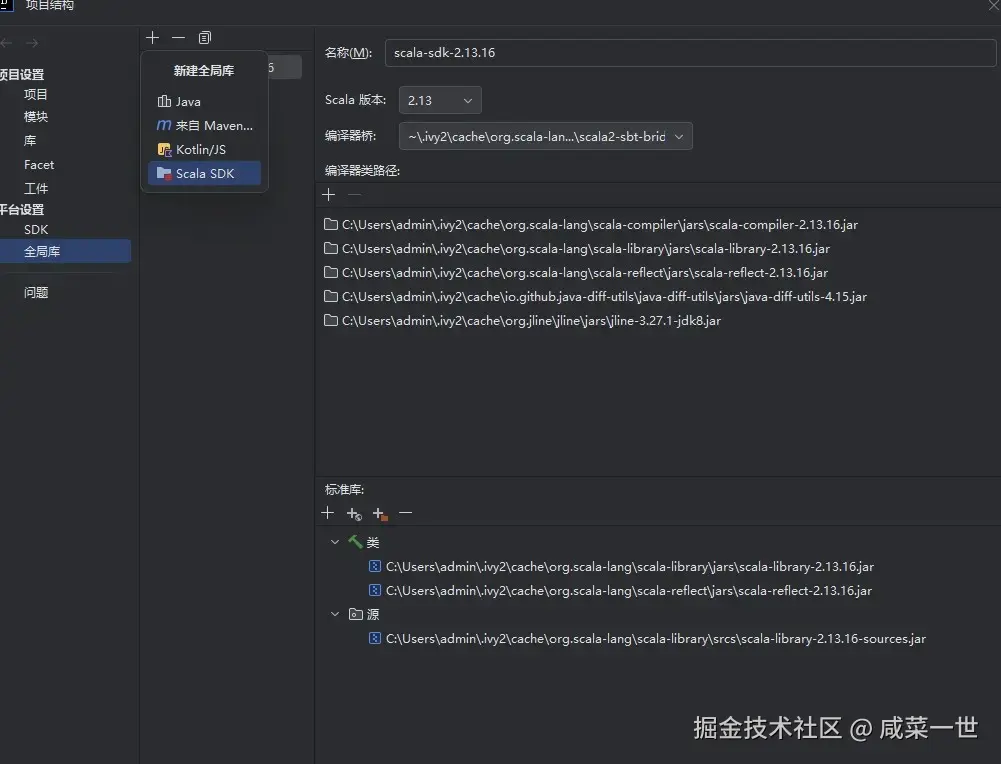
Task: Click the Kotlin/JS icon in popup
Action: pos(164,149)
